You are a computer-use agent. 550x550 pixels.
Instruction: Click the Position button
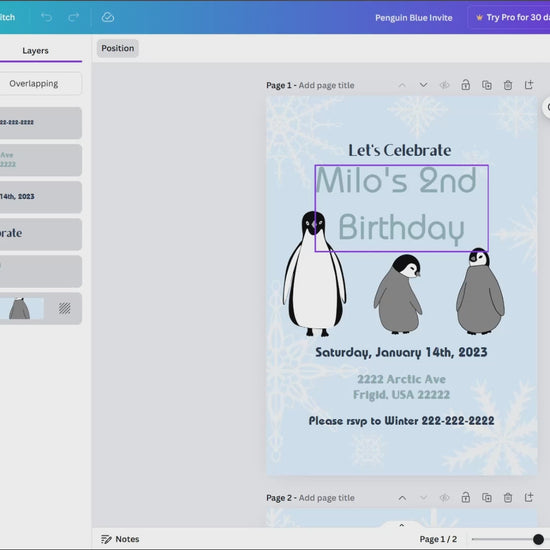(x=118, y=48)
